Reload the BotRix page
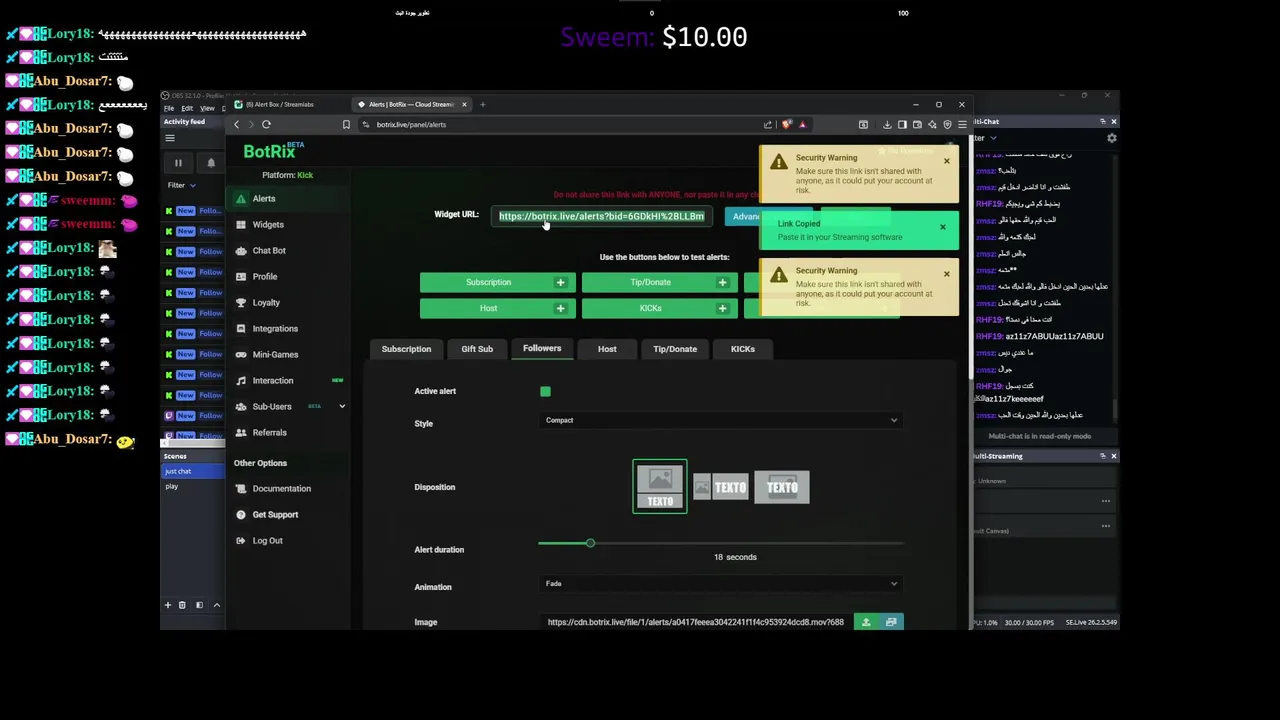Viewport: 1280px width, 720px height. [266, 125]
